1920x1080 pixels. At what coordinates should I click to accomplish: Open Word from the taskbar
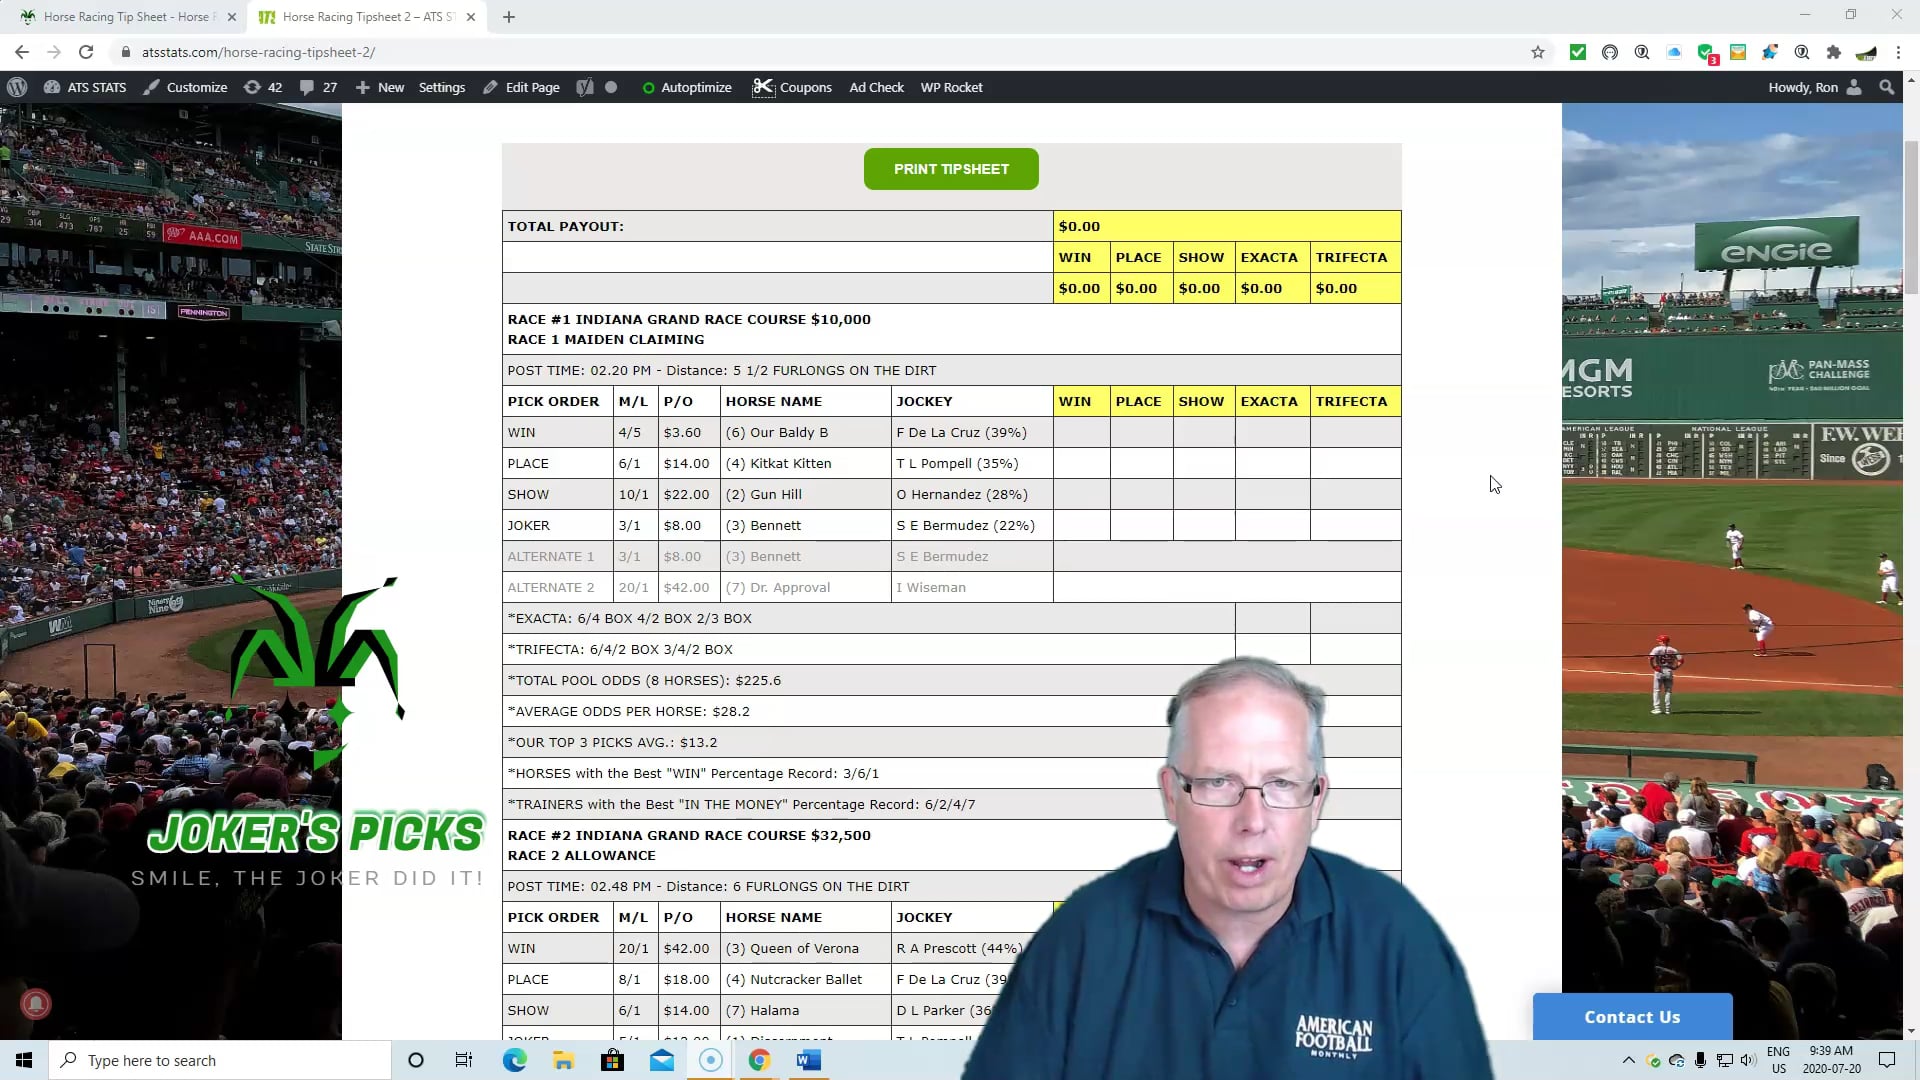pyautogui.click(x=809, y=1060)
